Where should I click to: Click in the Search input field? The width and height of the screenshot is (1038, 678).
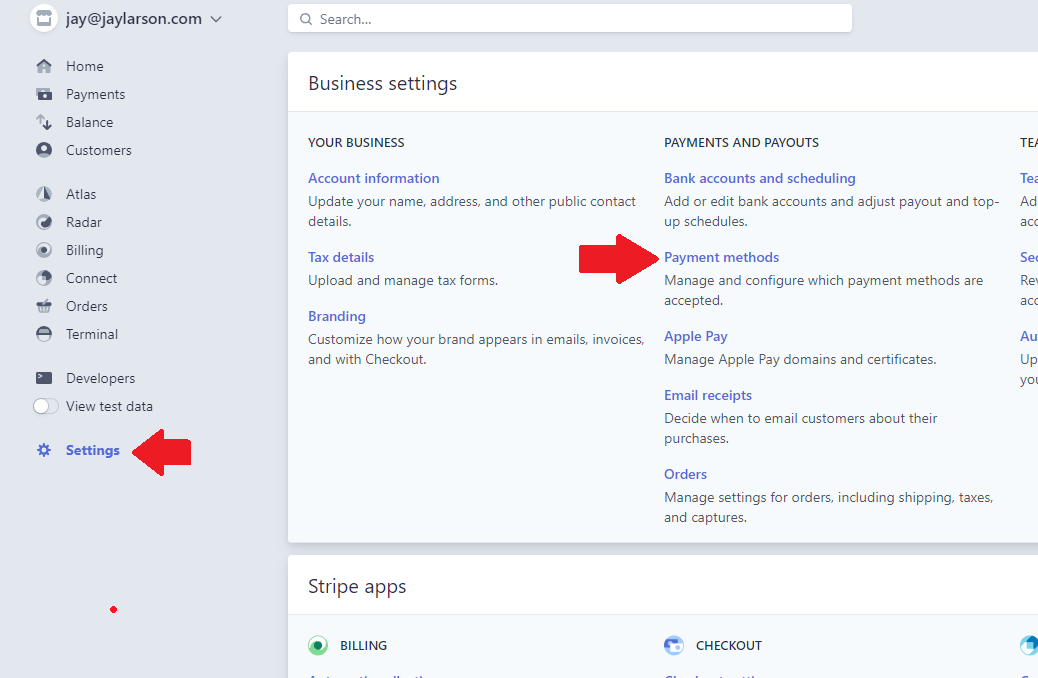click(570, 19)
